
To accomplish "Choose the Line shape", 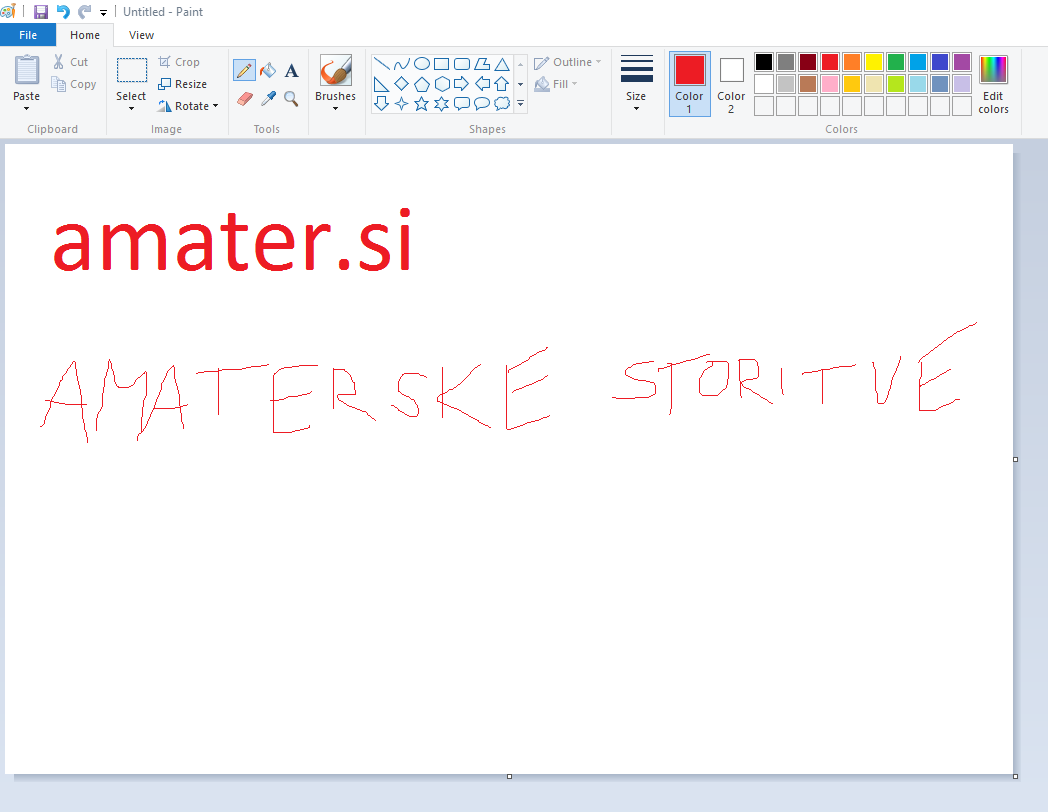I will (382, 64).
